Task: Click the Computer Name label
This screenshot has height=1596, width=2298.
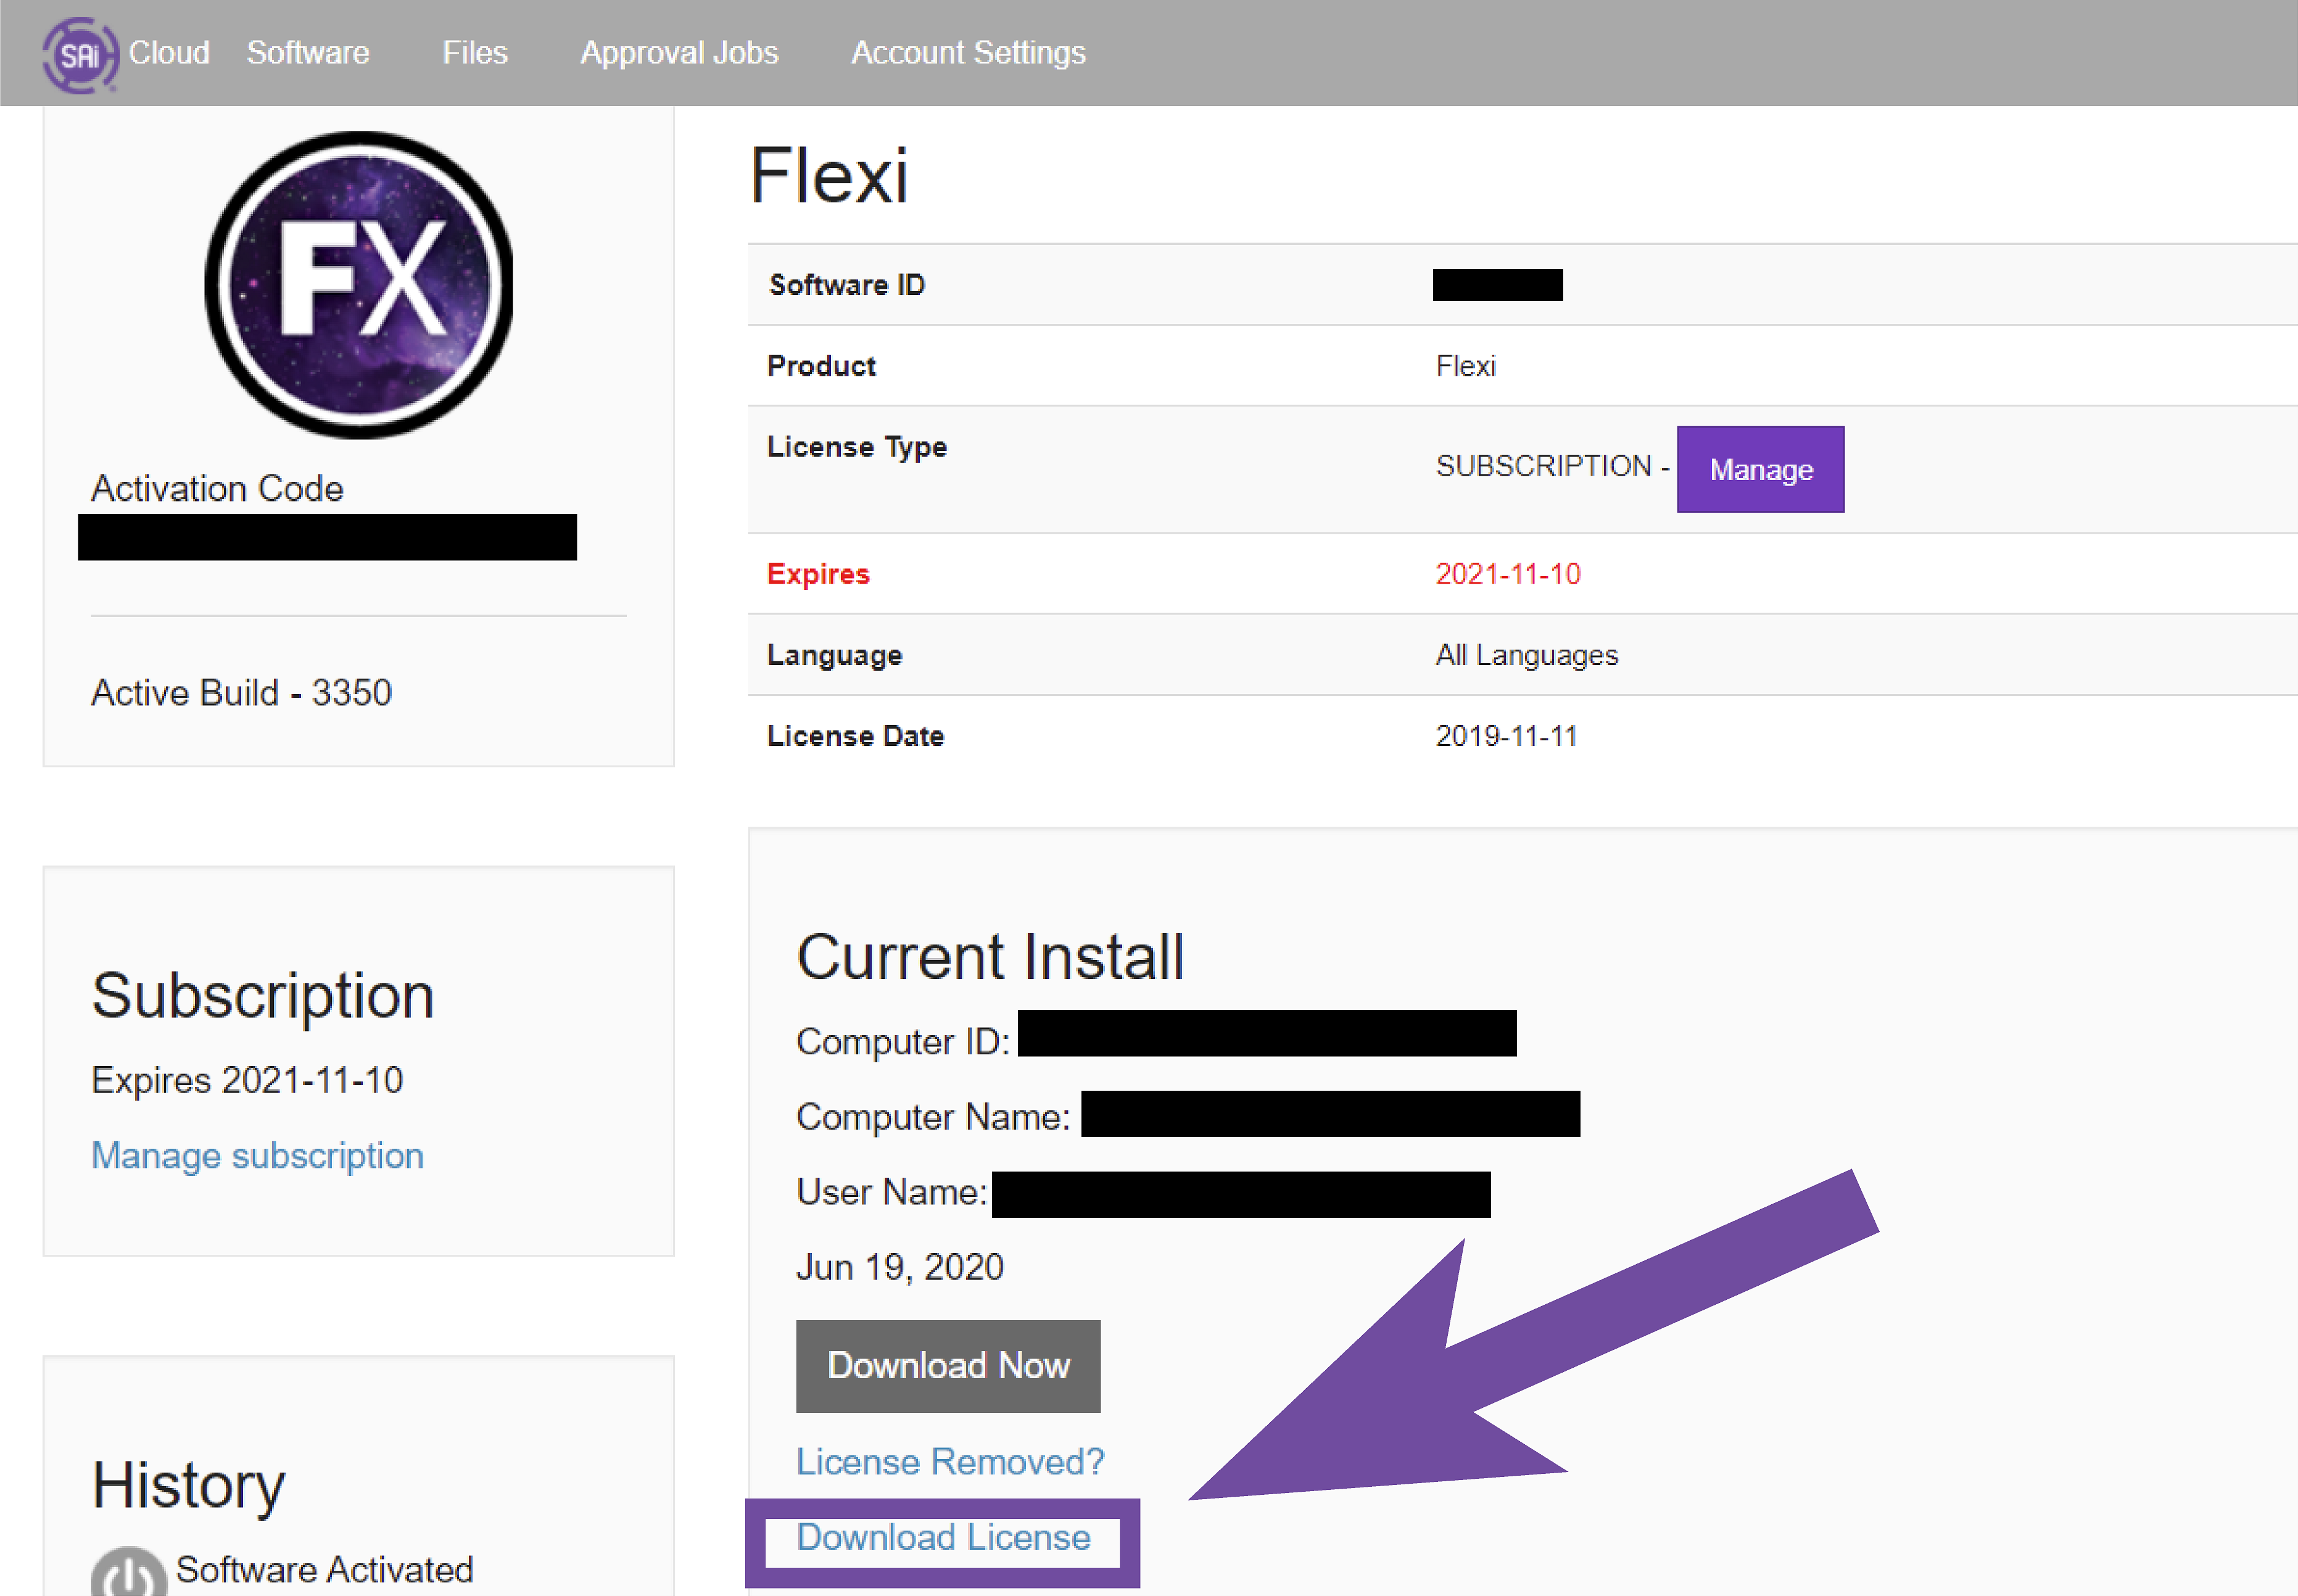Action: point(933,1117)
